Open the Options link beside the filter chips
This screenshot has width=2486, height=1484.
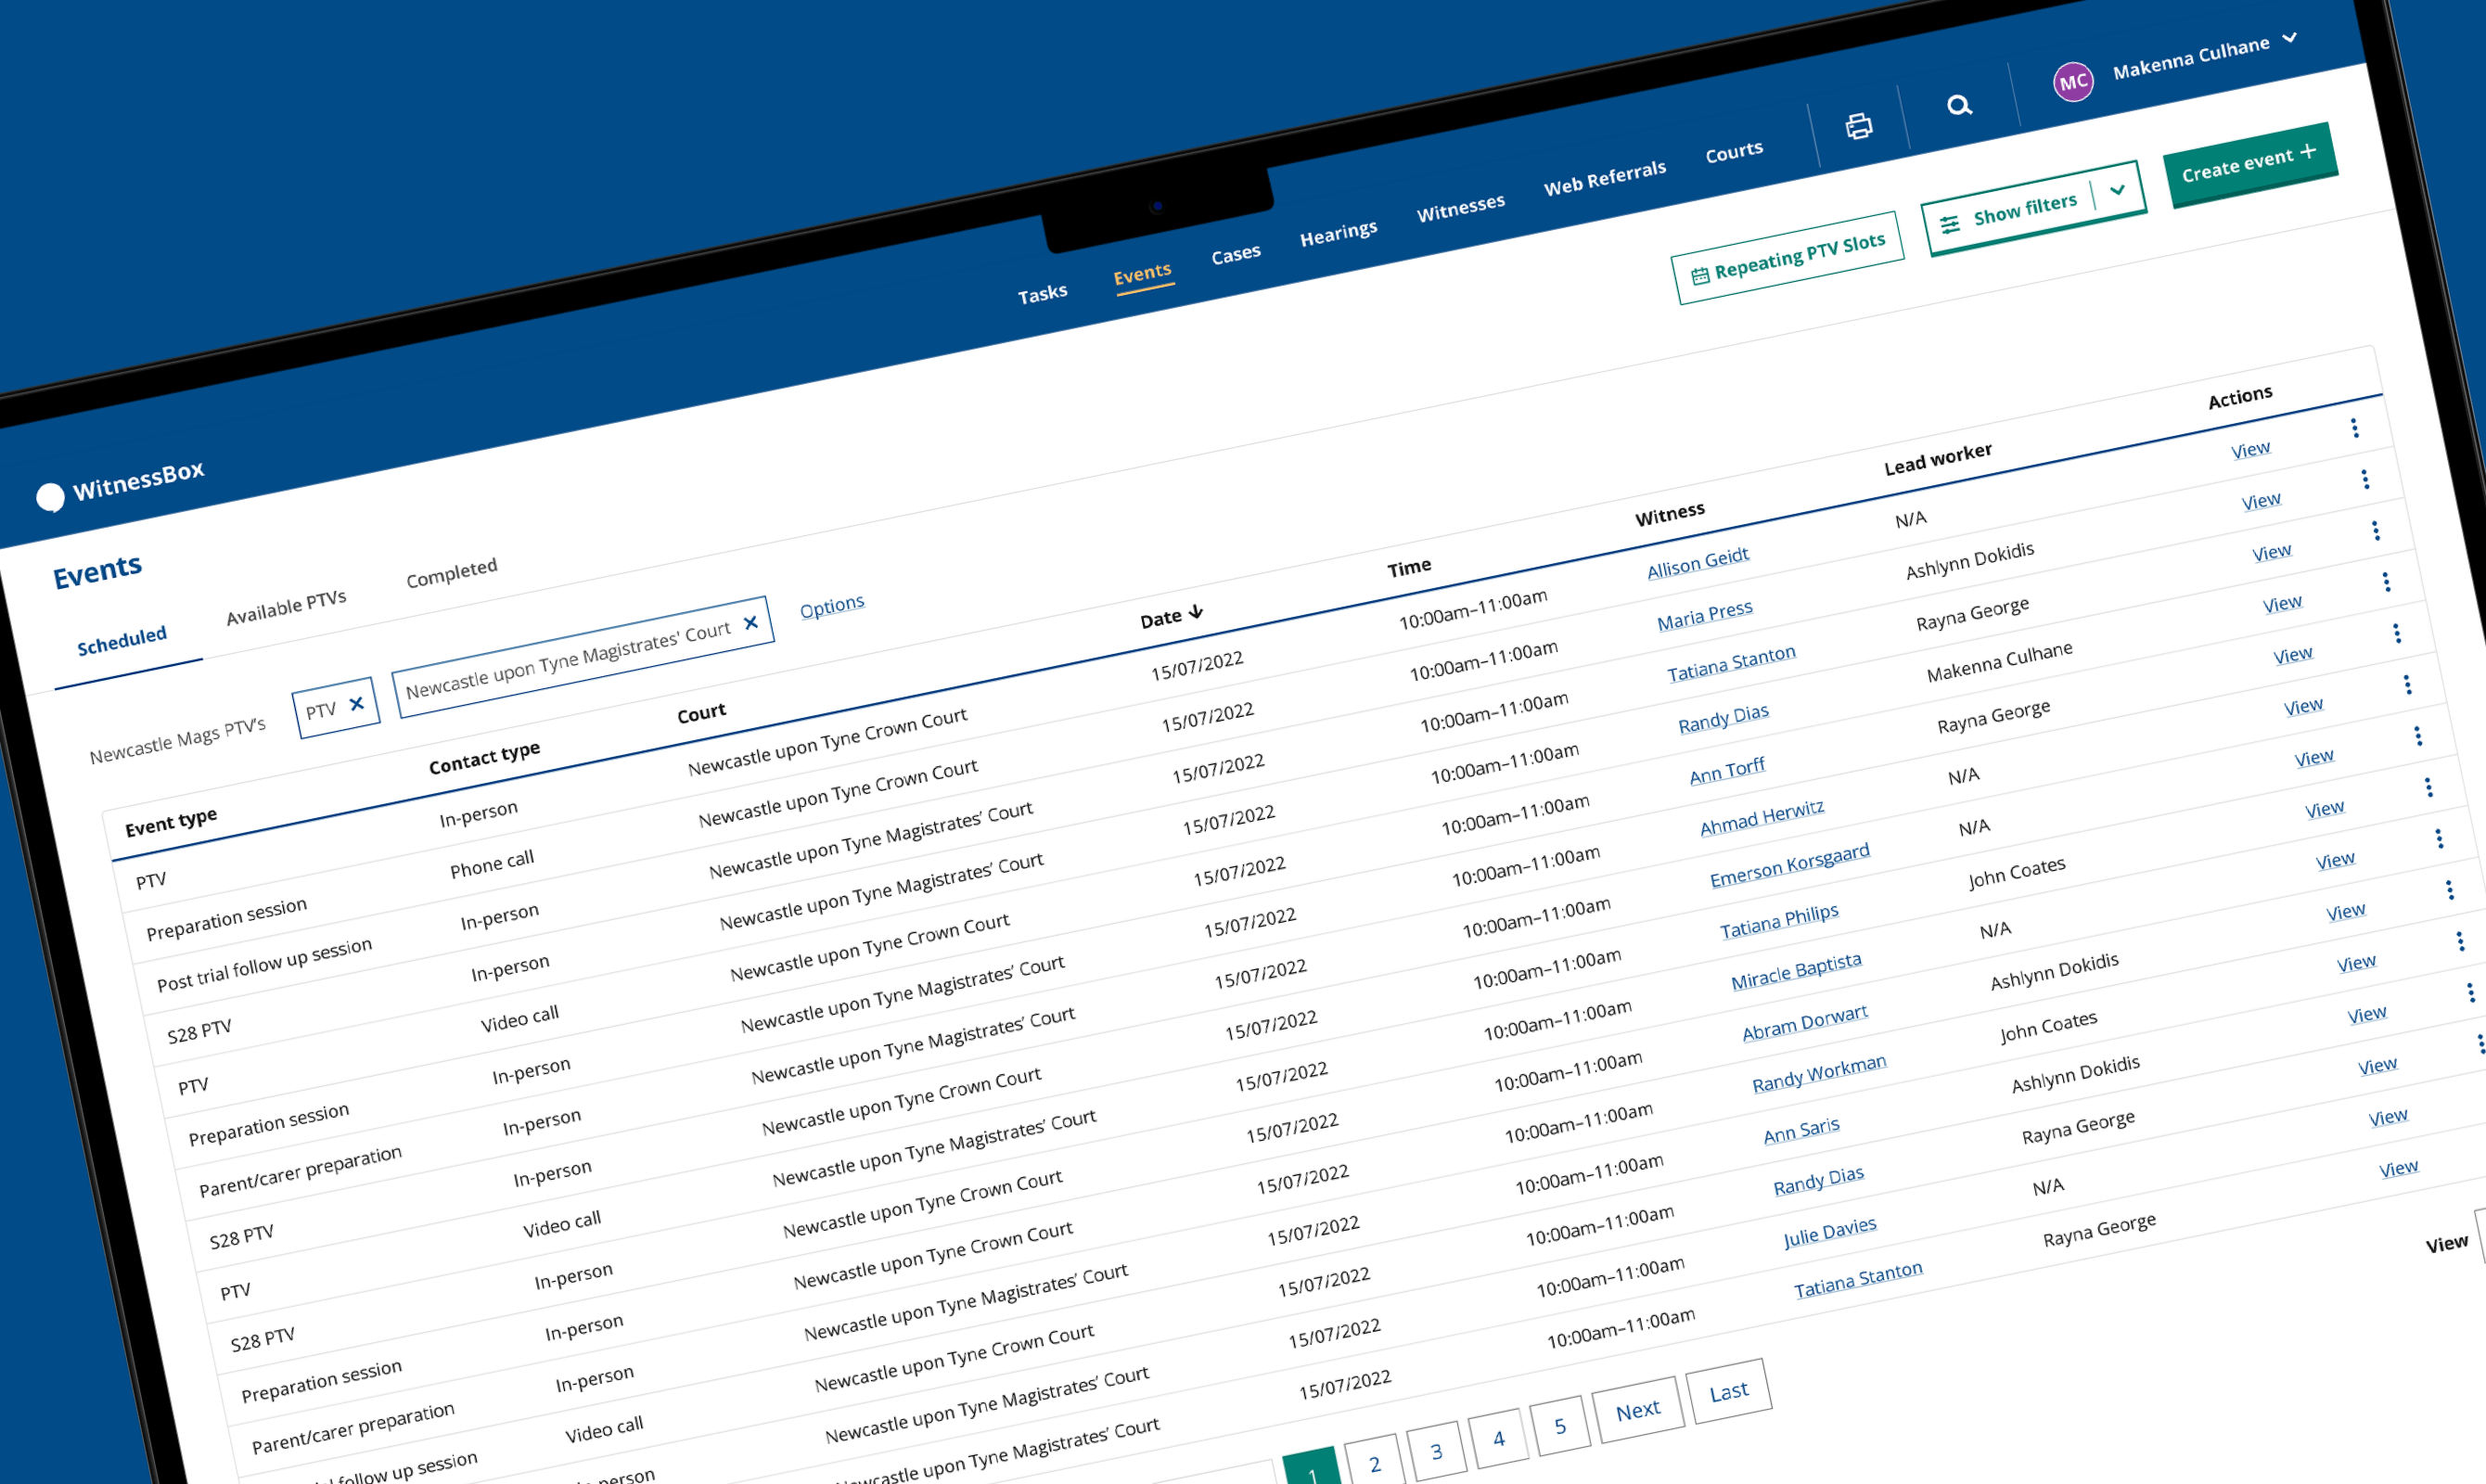pyautogui.click(x=832, y=605)
